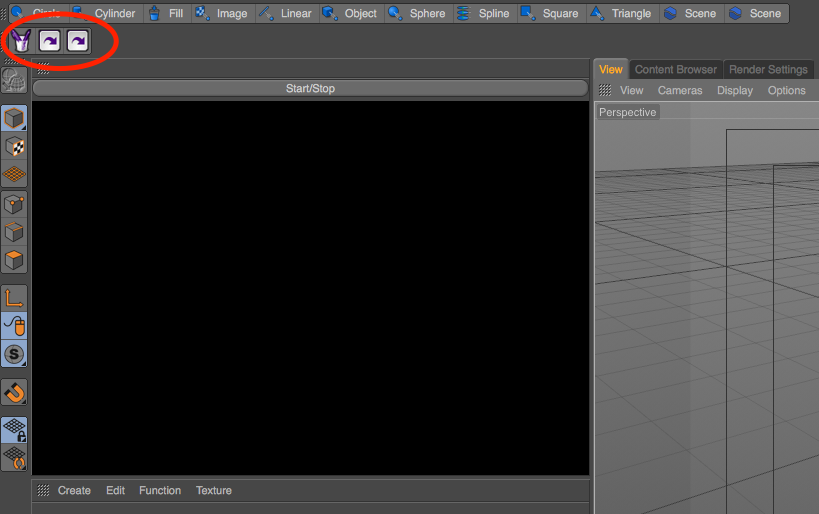Click the Planar Workplane icon
The image size is (819, 514).
pyautogui.click(x=14, y=458)
